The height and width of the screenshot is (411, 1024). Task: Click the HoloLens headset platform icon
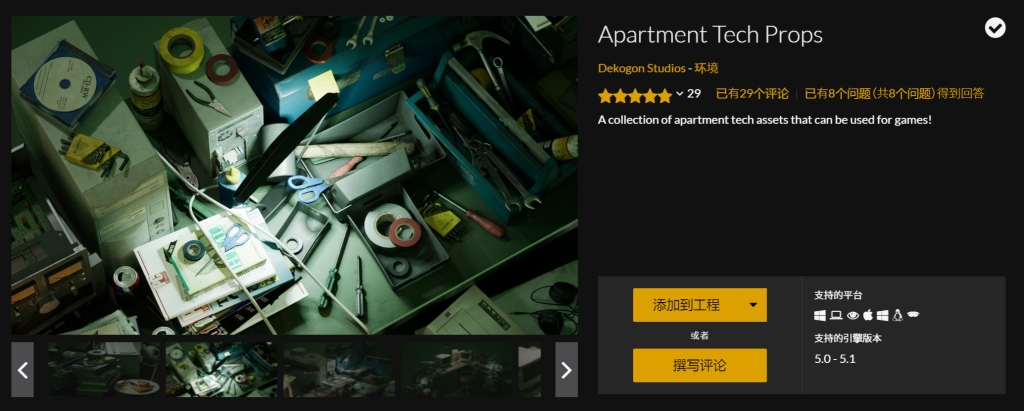[913, 316]
